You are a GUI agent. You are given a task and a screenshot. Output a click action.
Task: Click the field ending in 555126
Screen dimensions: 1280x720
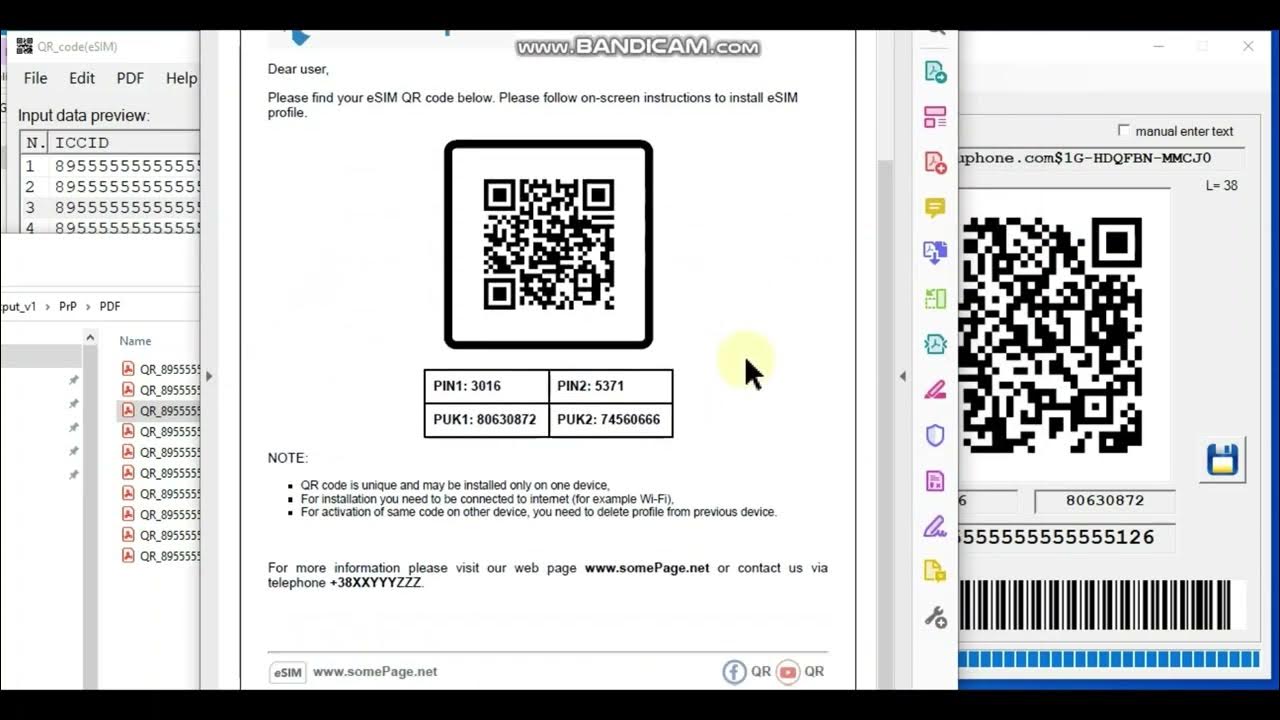point(1066,538)
